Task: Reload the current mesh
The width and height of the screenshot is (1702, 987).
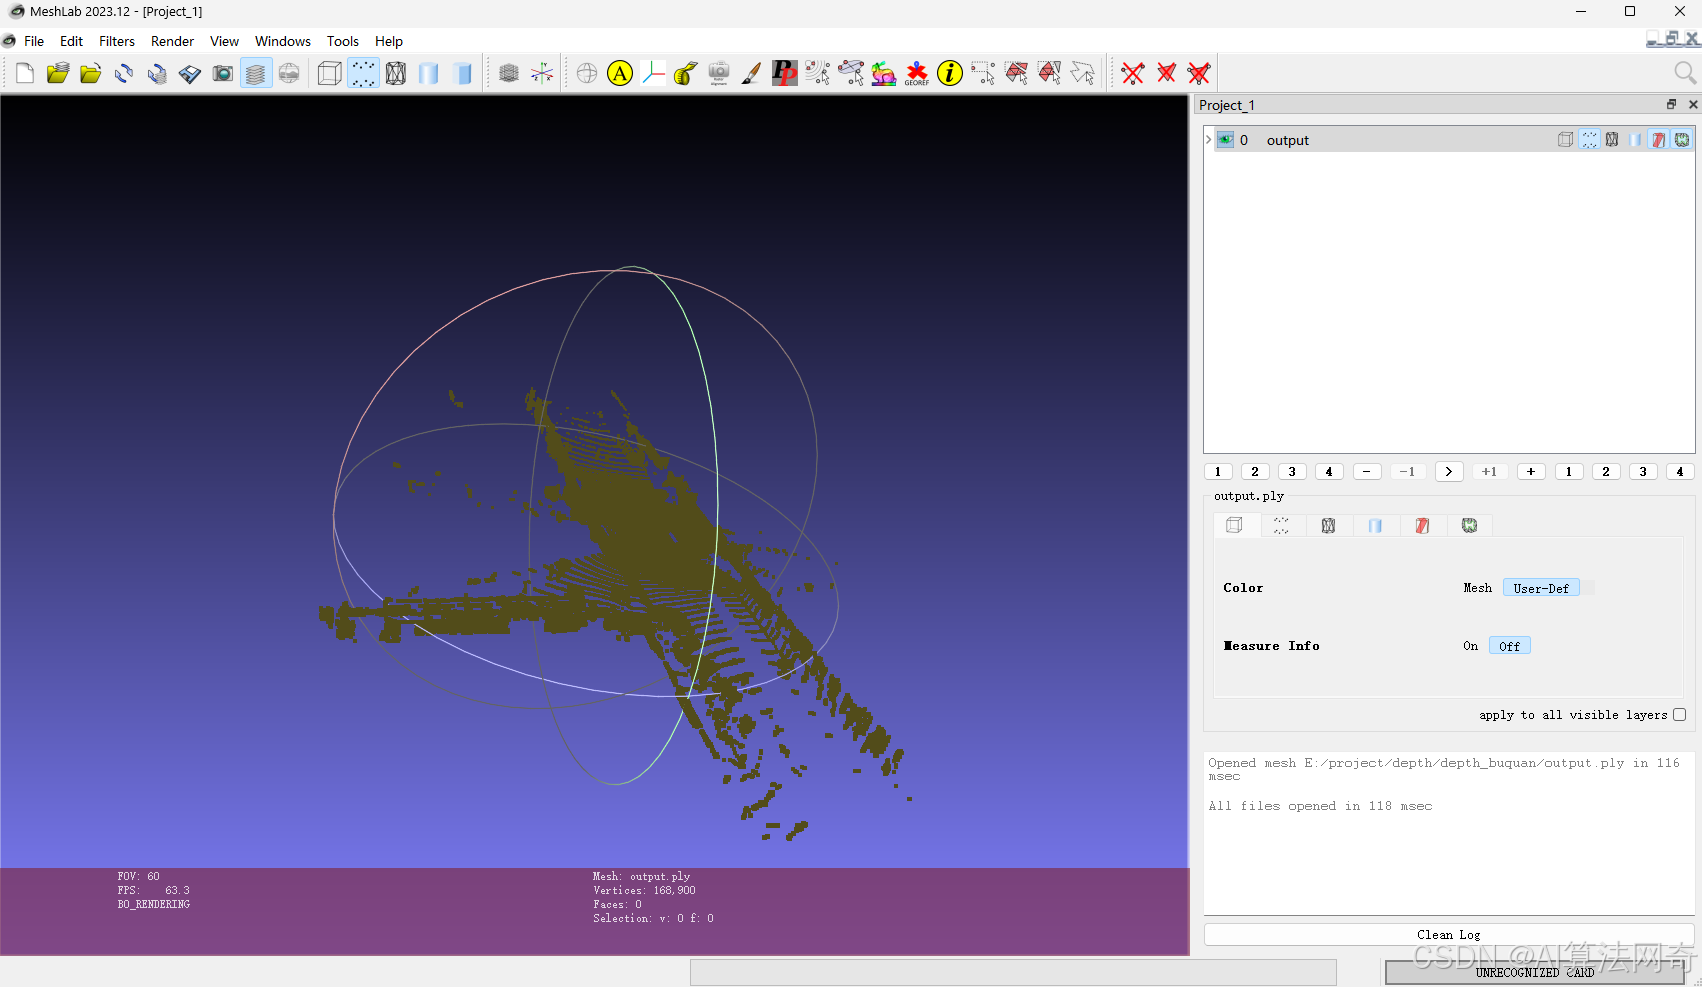Action: point(124,73)
